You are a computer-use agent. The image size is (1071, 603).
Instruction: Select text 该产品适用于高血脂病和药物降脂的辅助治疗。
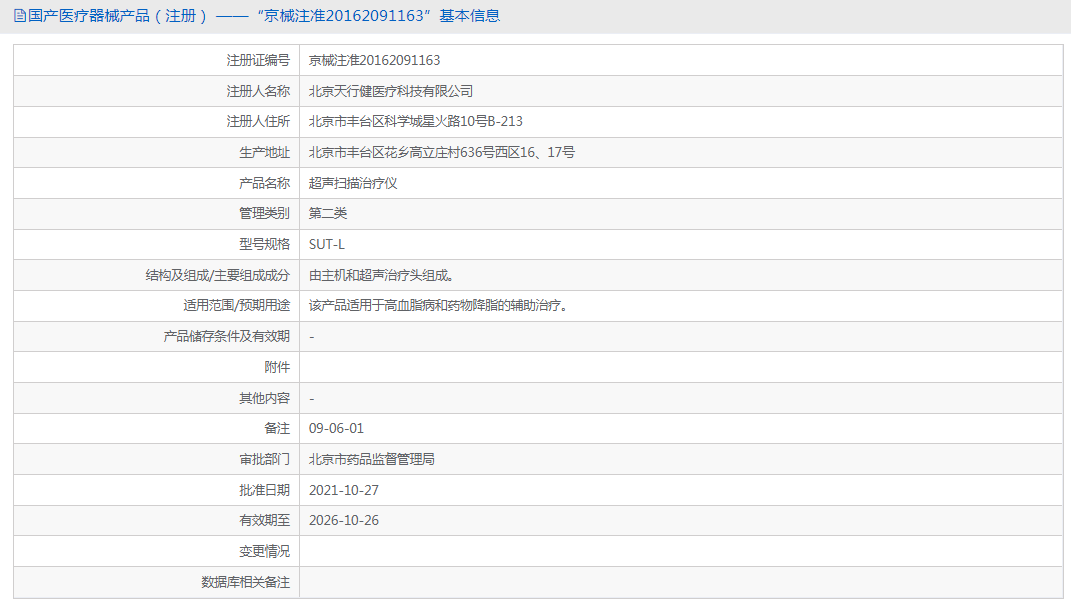(439, 305)
